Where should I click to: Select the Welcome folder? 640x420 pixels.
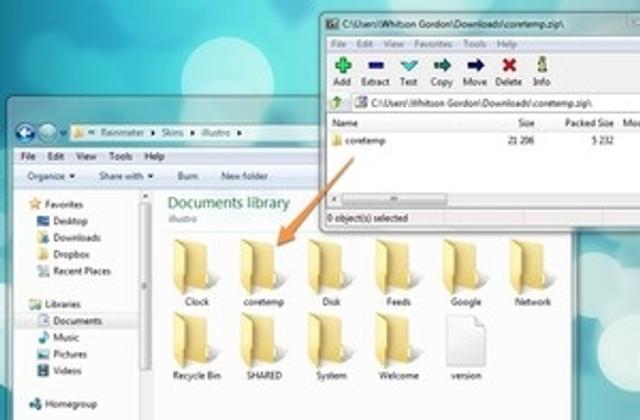coord(398,347)
